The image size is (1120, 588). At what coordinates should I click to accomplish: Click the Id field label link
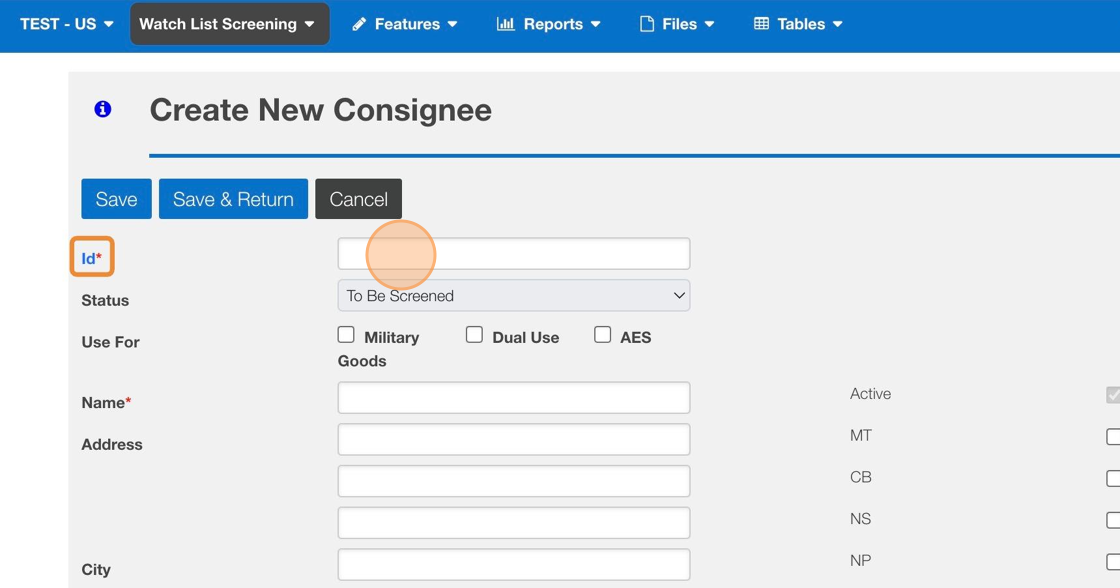(88, 259)
